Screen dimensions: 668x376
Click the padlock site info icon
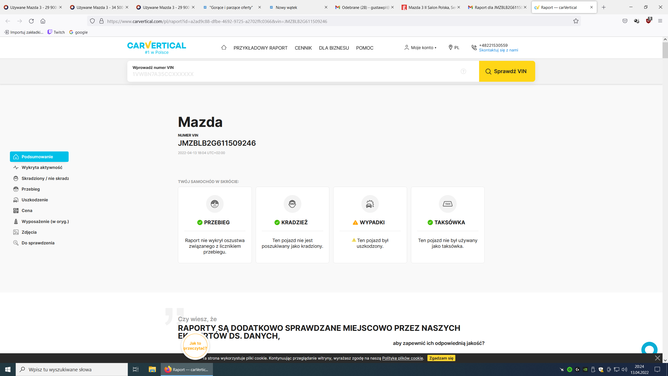click(101, 21)
